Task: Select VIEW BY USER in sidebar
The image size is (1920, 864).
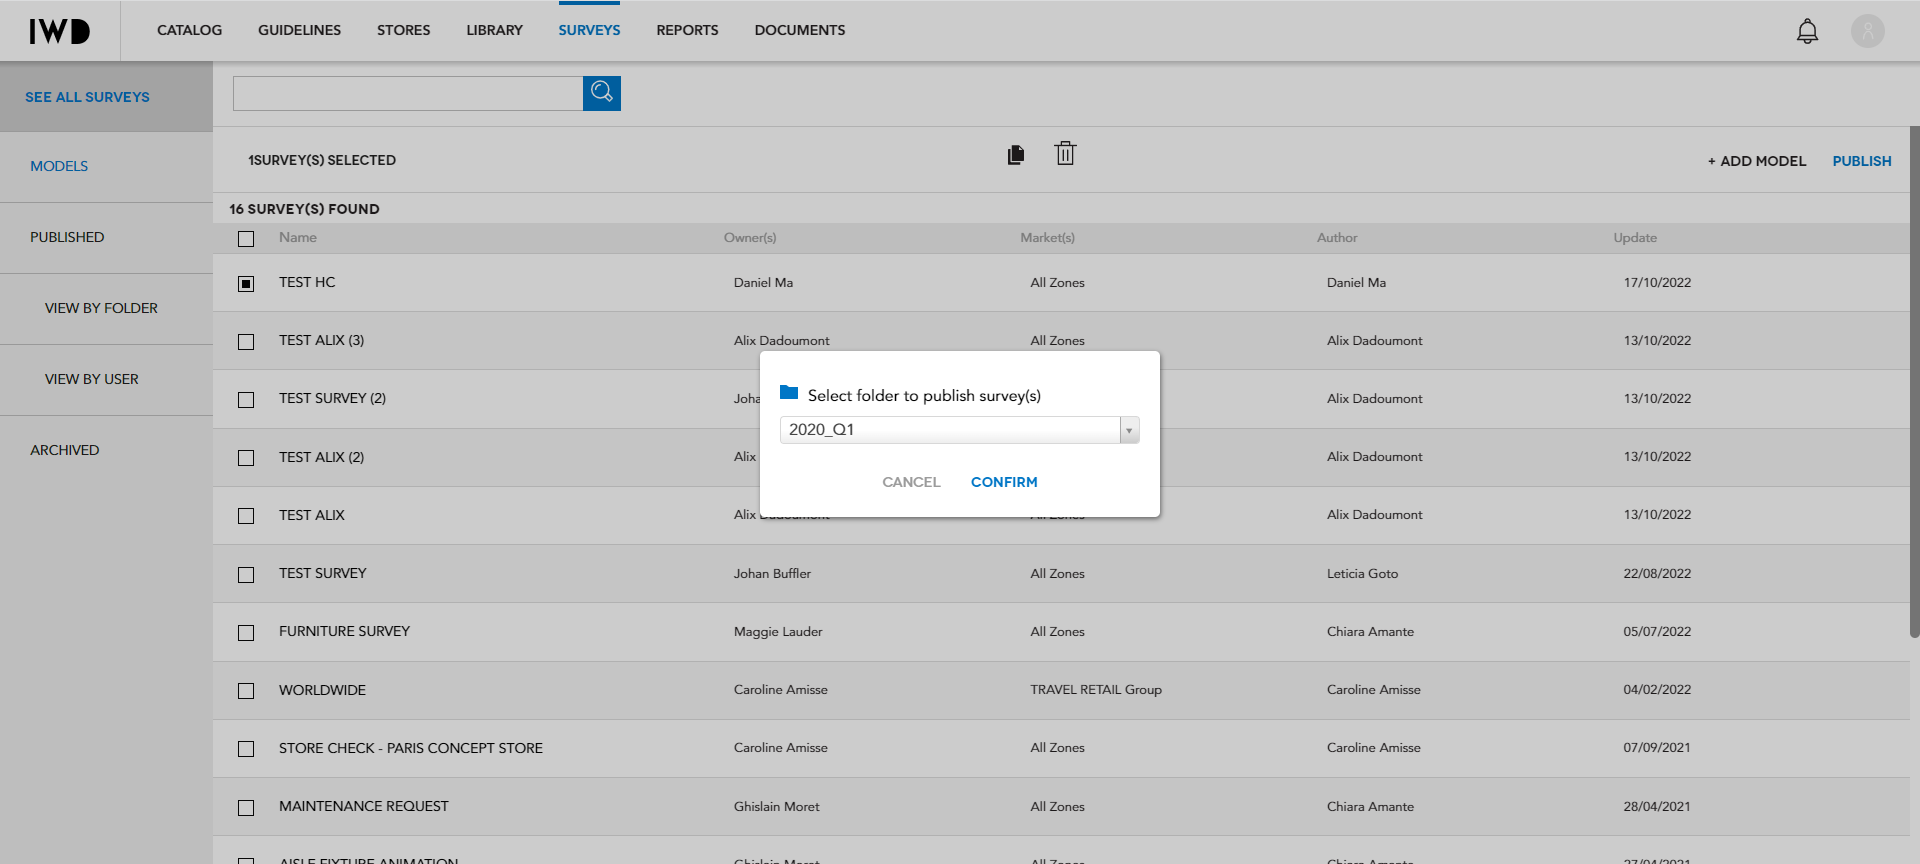Action: 92,379
